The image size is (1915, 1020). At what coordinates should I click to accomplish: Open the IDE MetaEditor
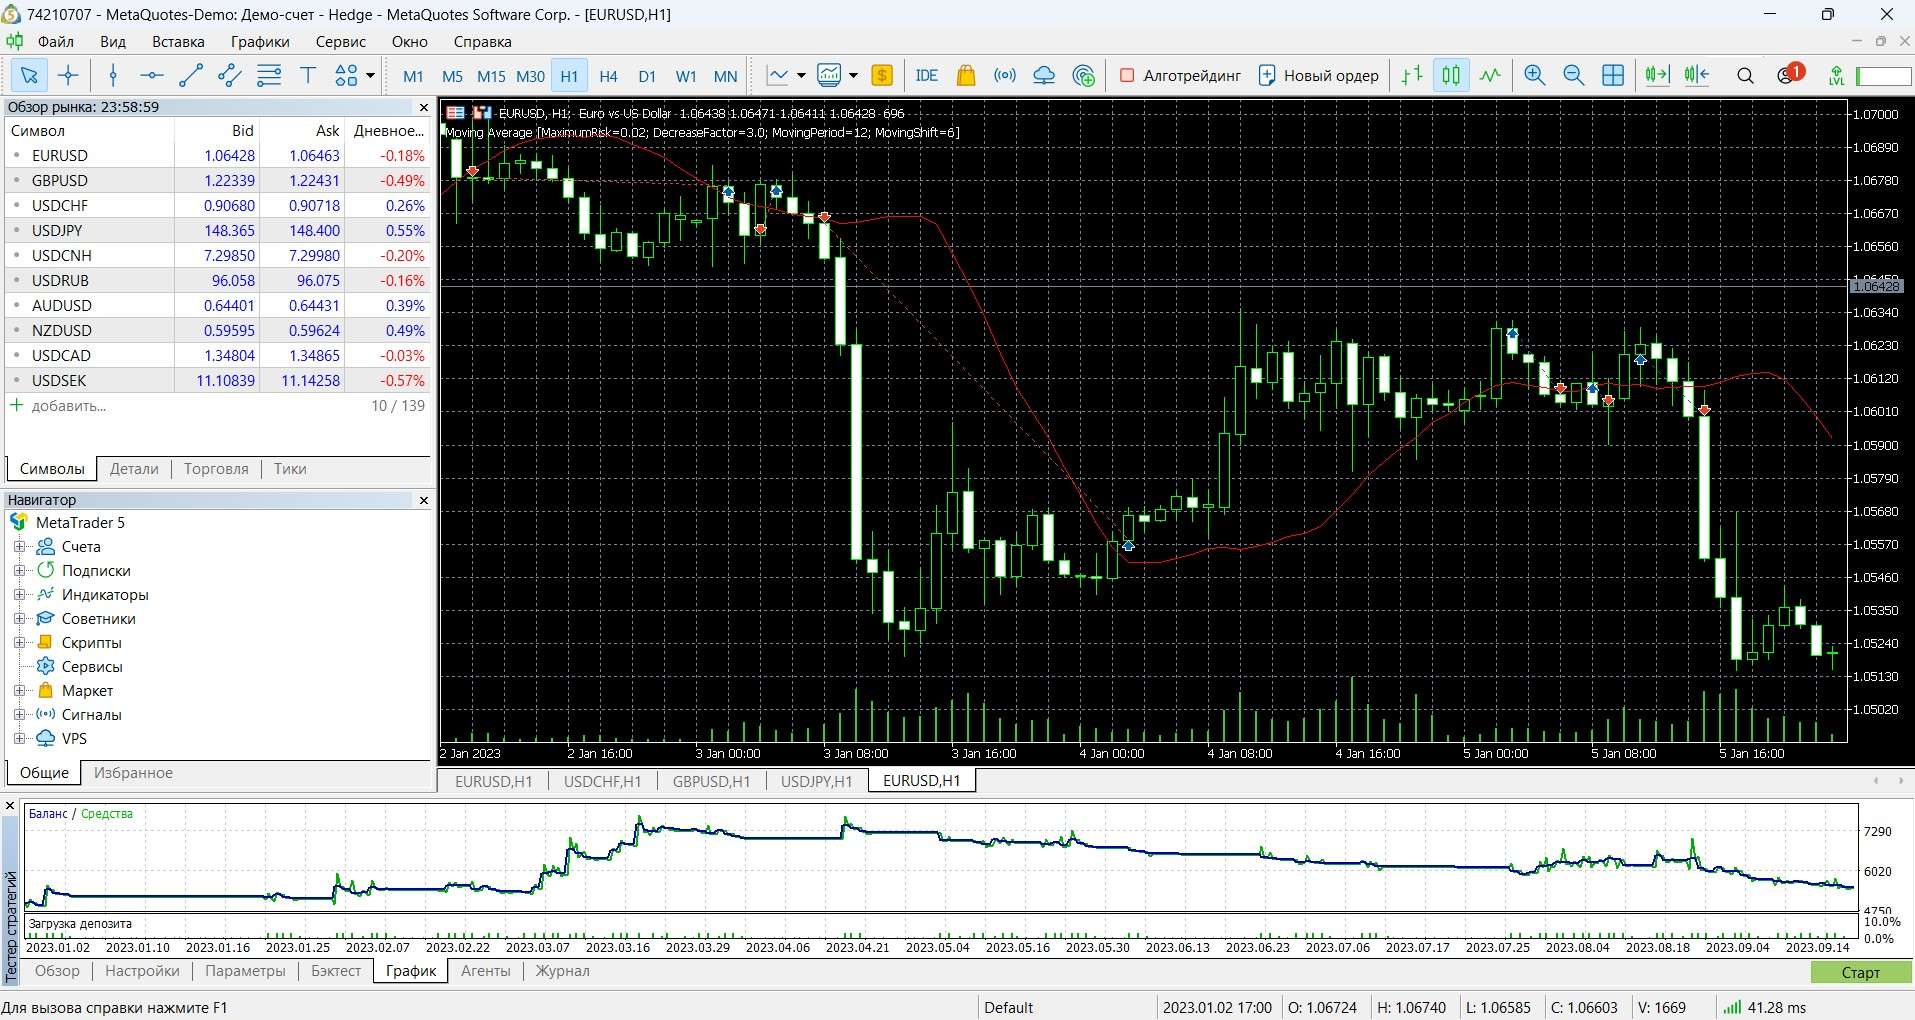pyautogui.click(x=927, y=75)
